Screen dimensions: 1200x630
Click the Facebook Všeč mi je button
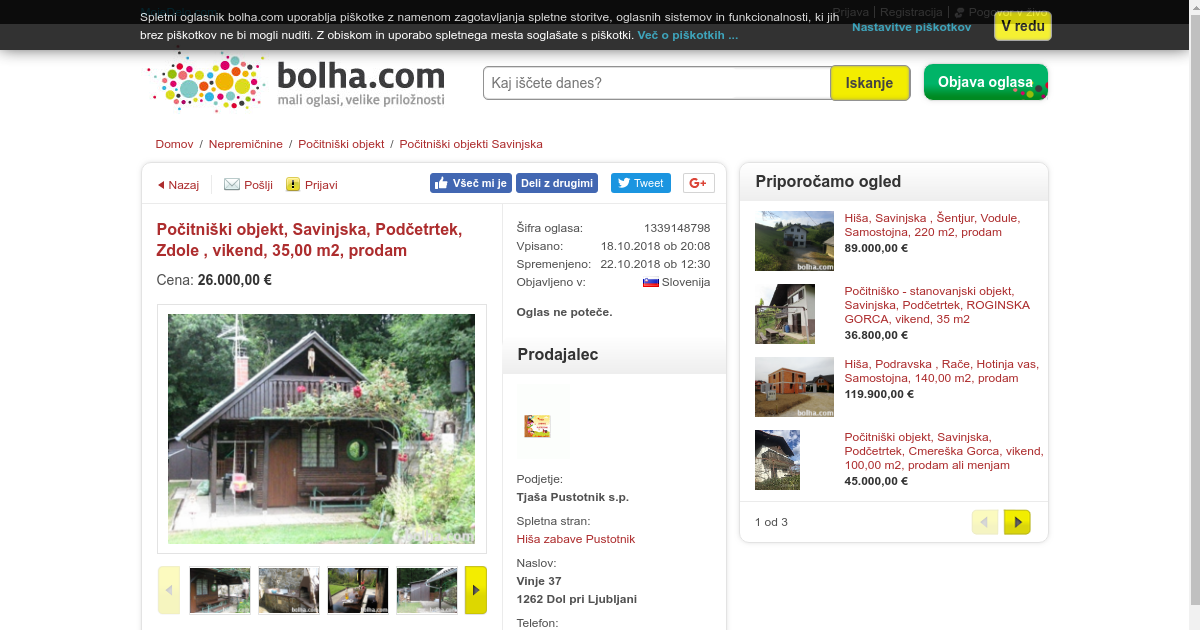click(x=471, y=183)
